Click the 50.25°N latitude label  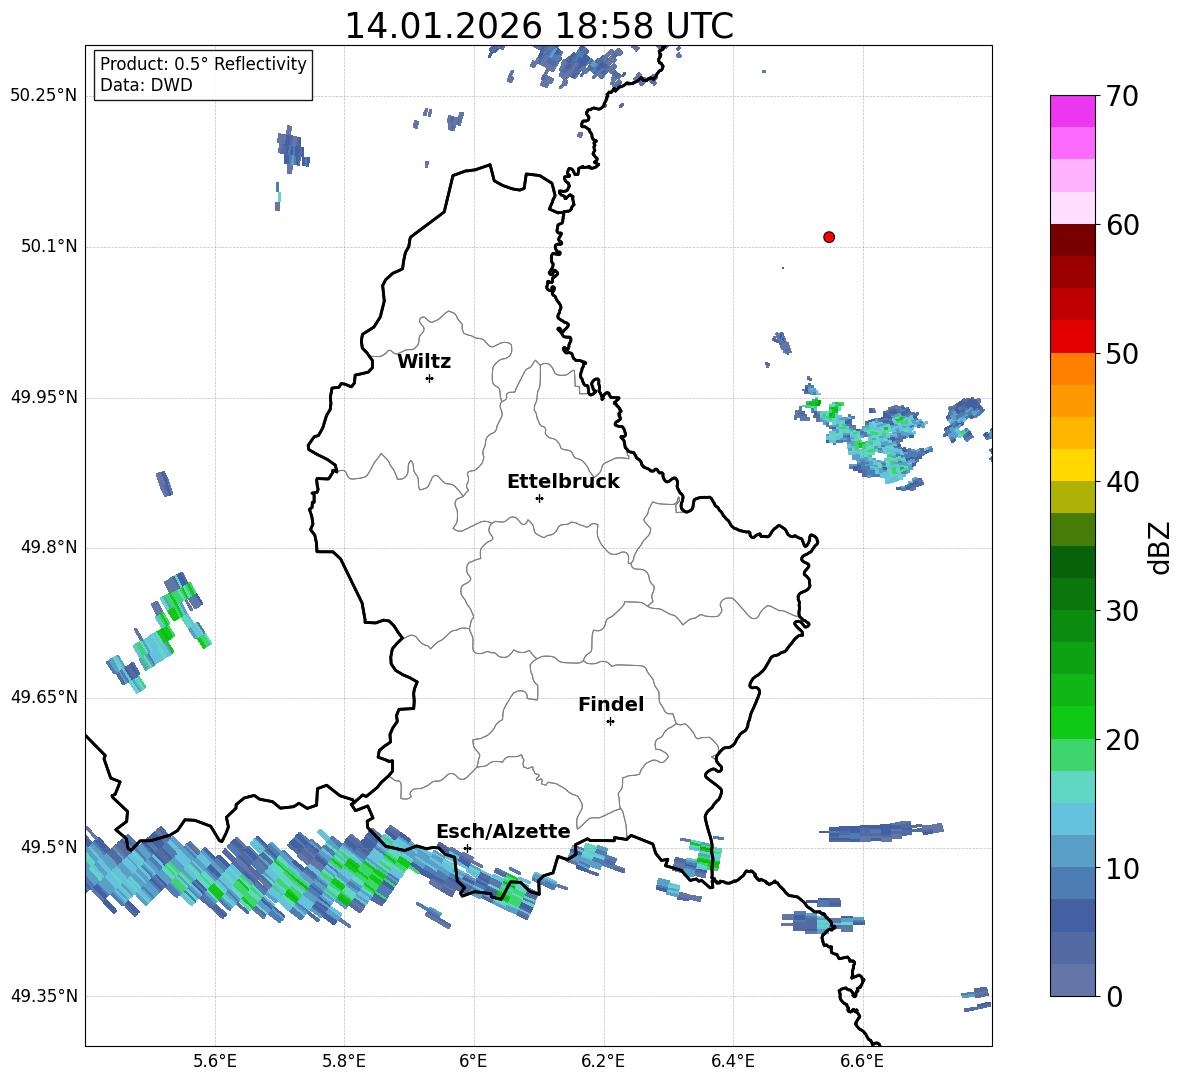click(44, 96)
